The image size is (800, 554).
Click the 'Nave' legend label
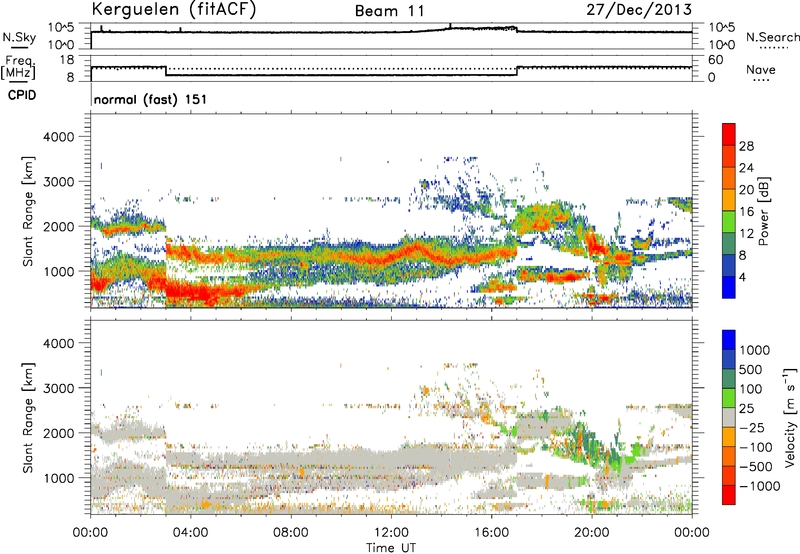(761, 69)
